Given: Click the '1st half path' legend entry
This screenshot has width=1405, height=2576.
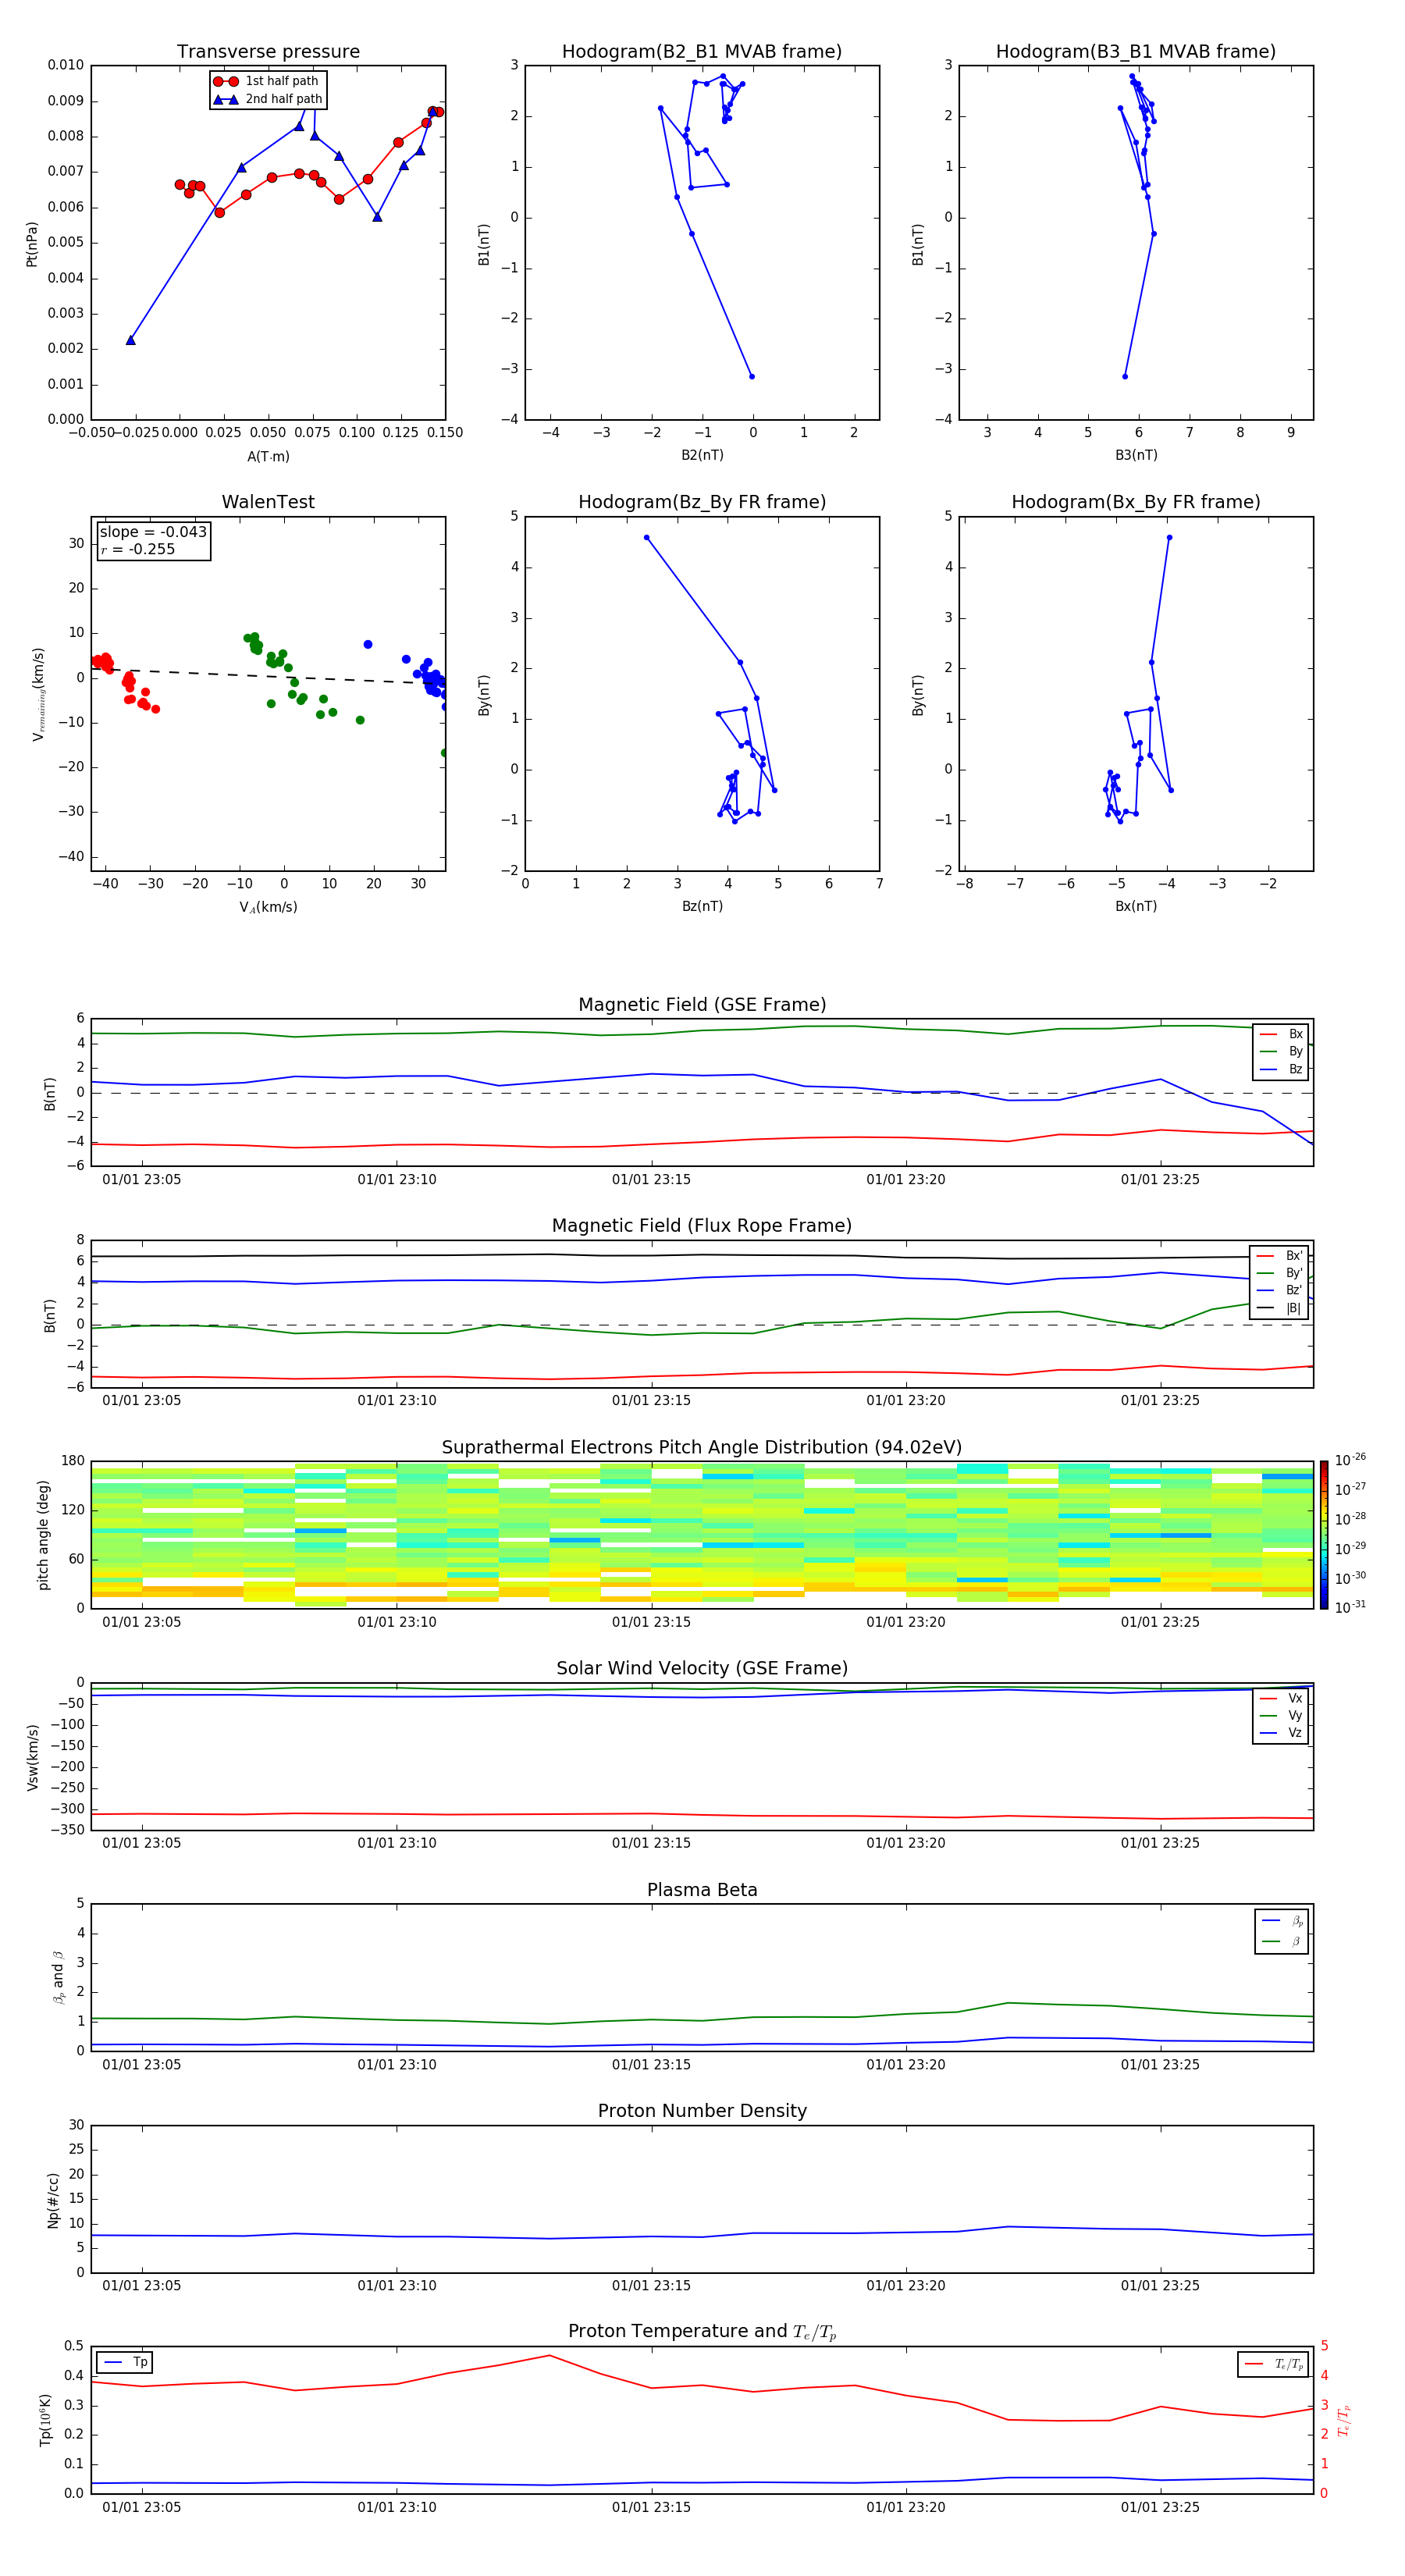Looking at the screenshot, I should click(267, 81).
